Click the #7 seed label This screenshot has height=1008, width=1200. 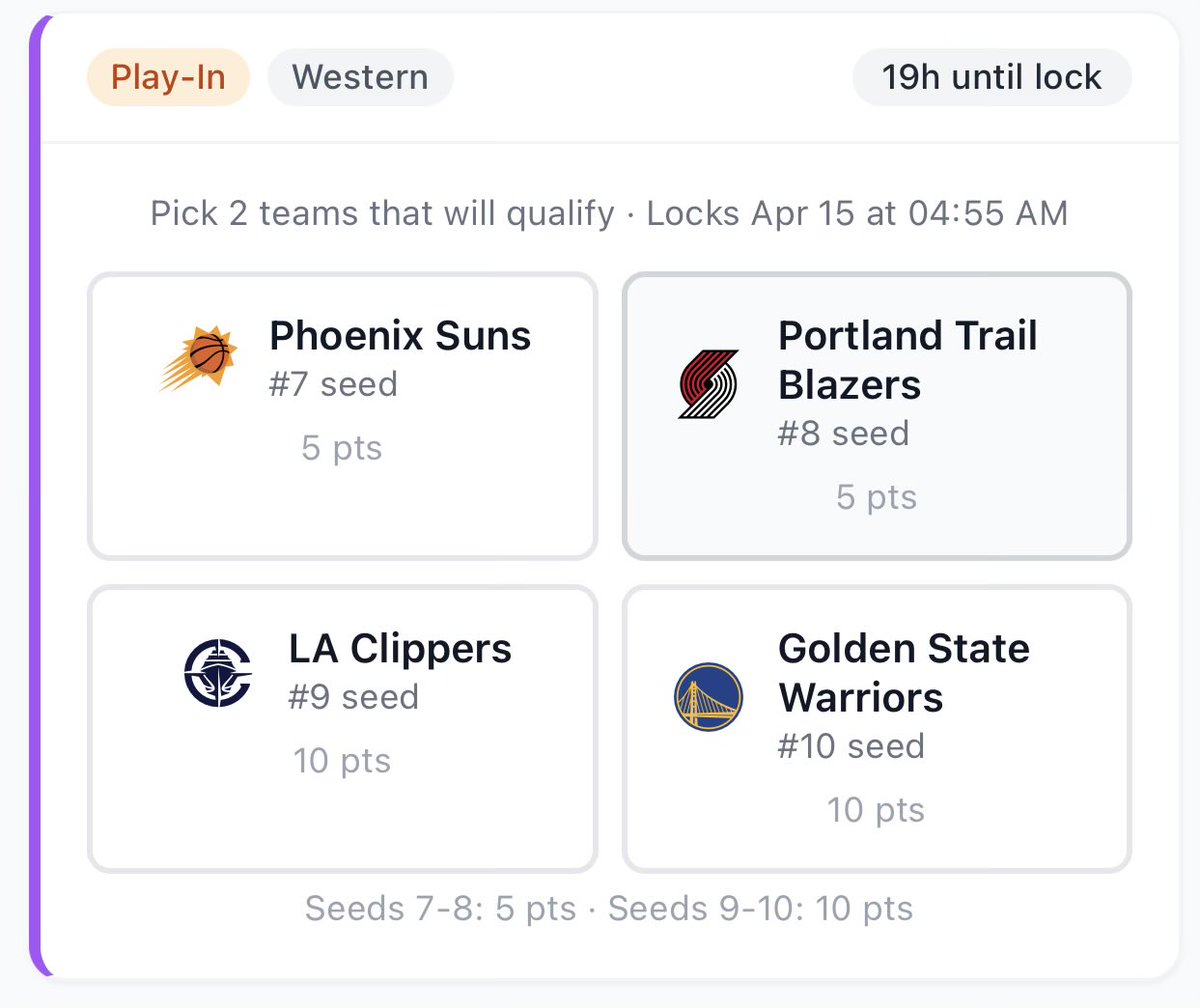coord(333,384)
